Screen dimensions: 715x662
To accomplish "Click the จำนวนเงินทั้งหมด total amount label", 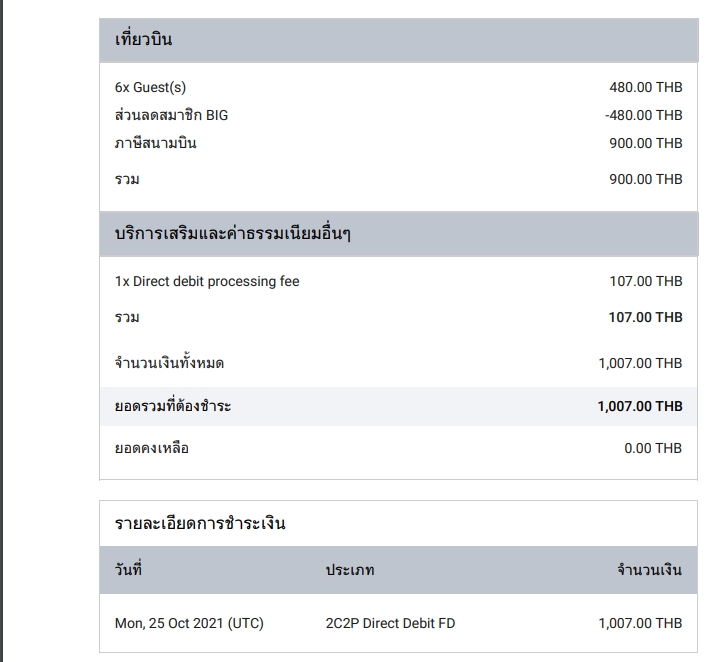I will (169, 363).
